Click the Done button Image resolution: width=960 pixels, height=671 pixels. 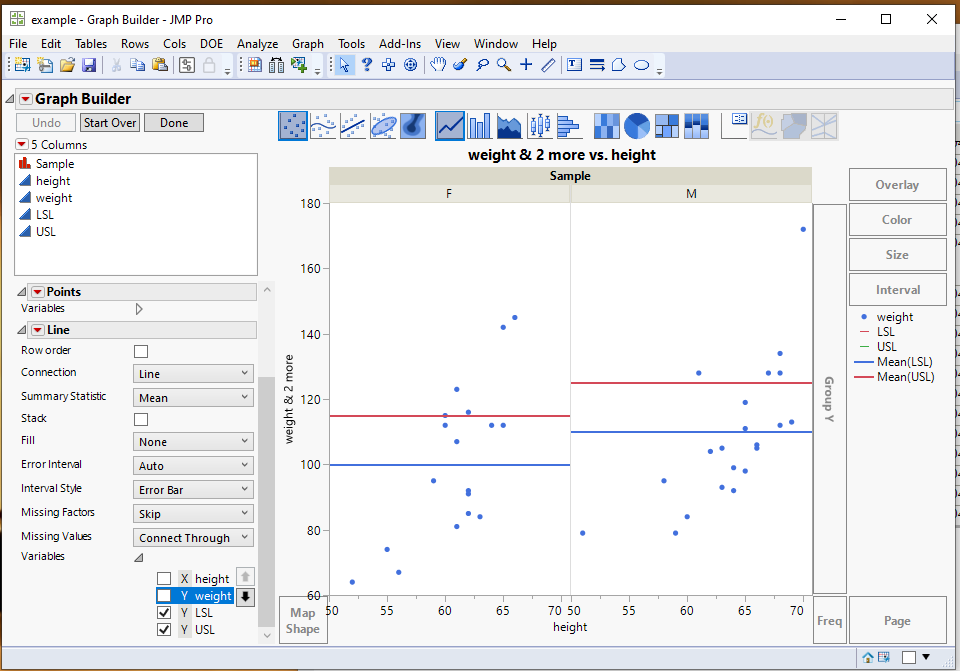(173, 122)
